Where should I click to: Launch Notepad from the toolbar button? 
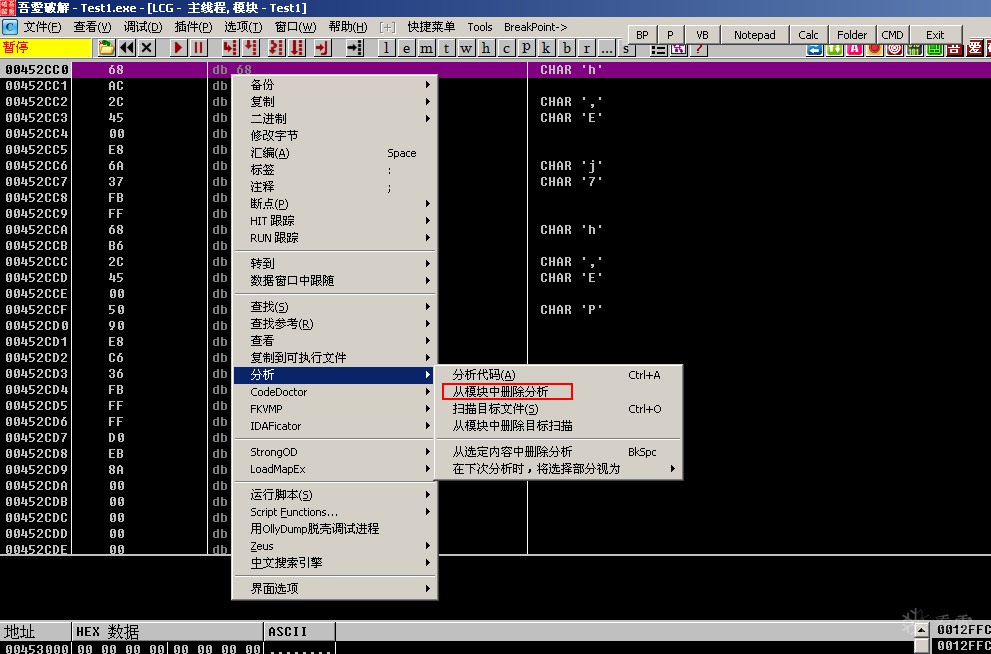[755, 35]
